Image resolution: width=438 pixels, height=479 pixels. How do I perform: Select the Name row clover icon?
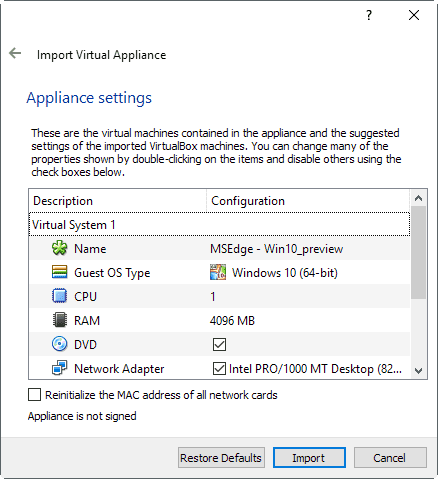tap(60, 248)
